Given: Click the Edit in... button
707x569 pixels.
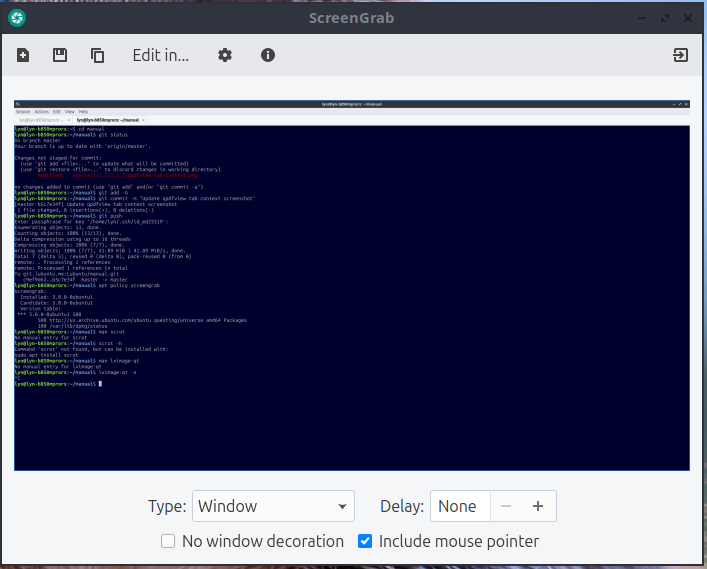Looking at the screenshot, I should point(161,55).
